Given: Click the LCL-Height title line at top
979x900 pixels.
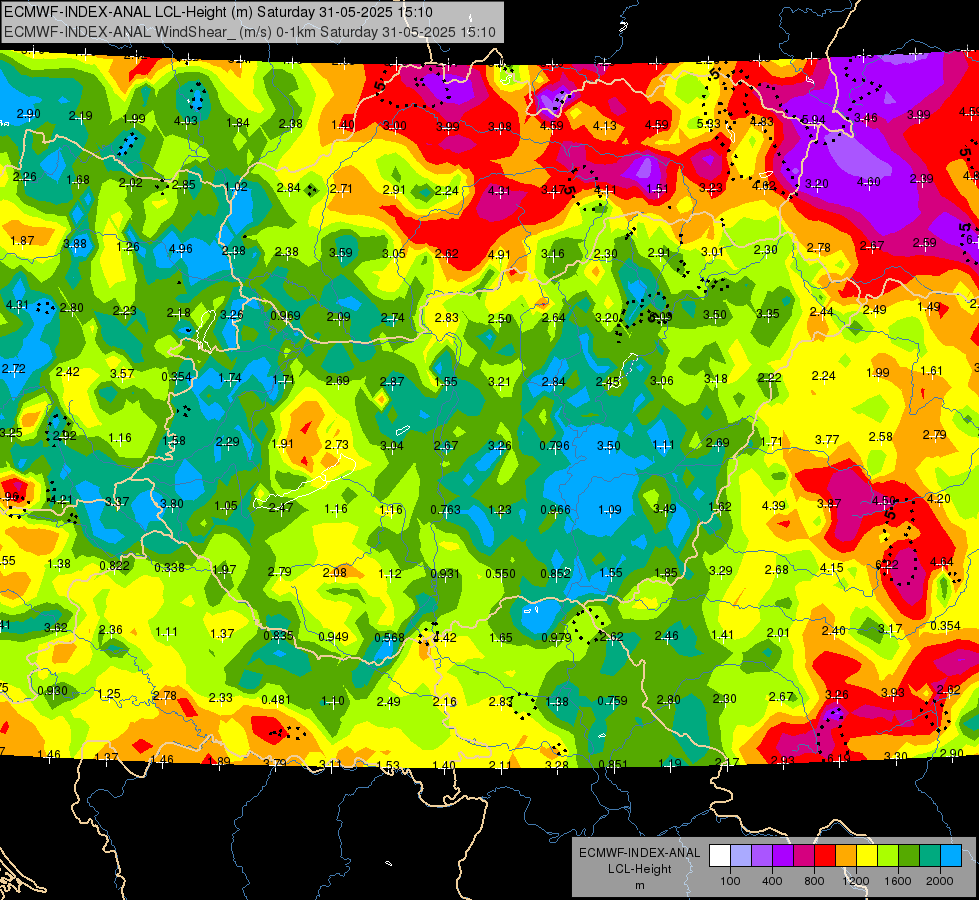Looking at the screenshot, I should (x=219, y=12).
